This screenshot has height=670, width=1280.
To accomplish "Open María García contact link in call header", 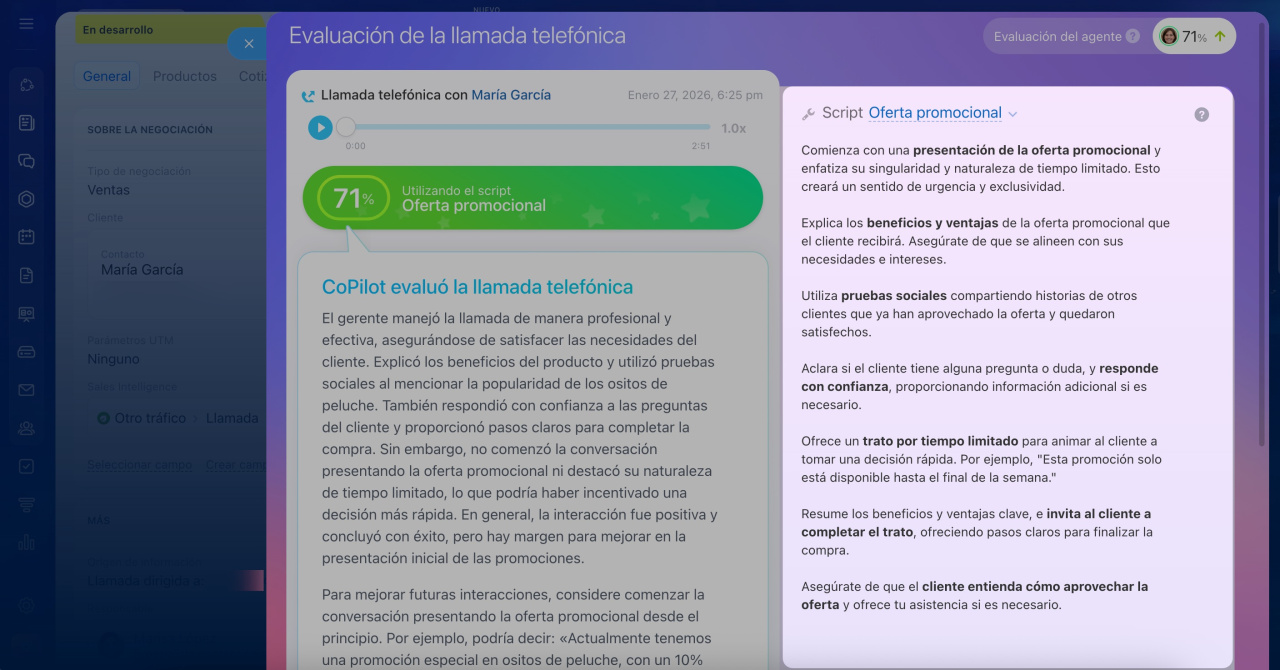I will pos(511,95).
